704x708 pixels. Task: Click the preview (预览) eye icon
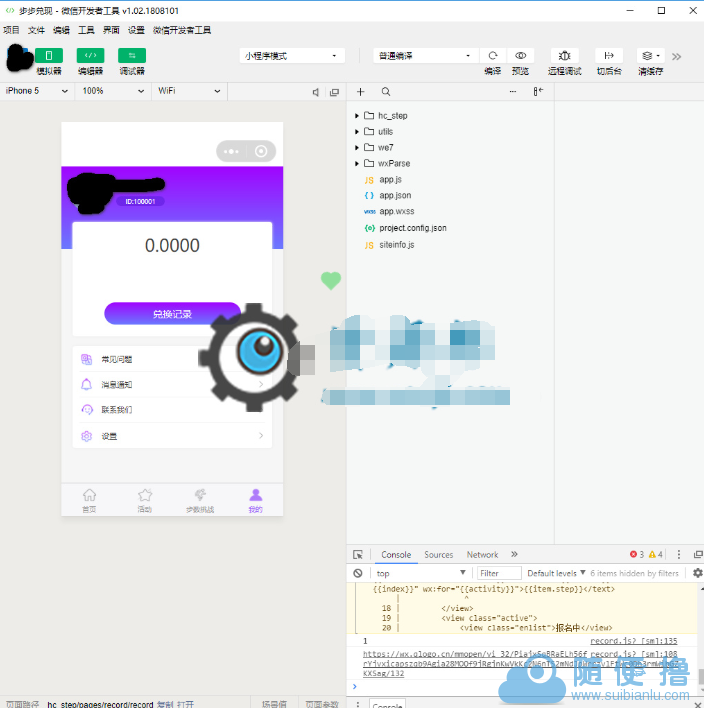pyautogui.click(x=521, y=56)
